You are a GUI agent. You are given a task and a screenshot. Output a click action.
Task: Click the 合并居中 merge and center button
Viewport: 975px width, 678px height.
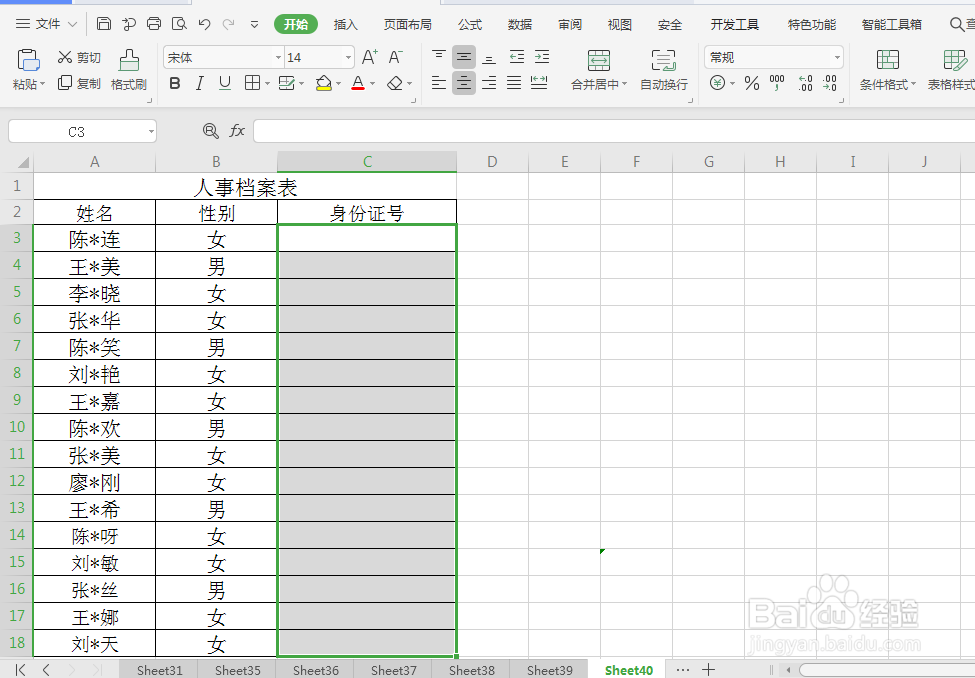(598, 70)
